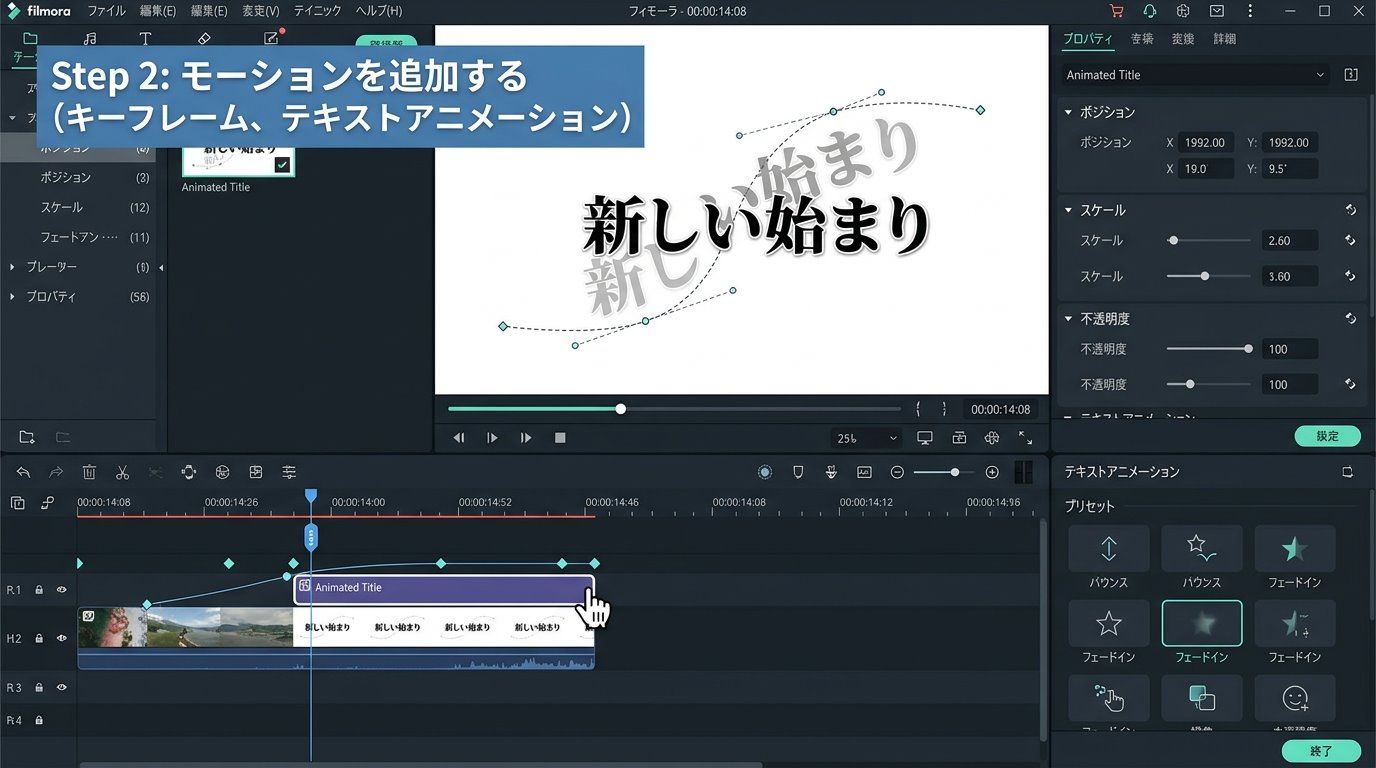The height and width of the screenshot is (768, 1376).
Task: Click the keyframe icon for scale 2.60
Action: pyautogui.click(x=1350, y=240)
